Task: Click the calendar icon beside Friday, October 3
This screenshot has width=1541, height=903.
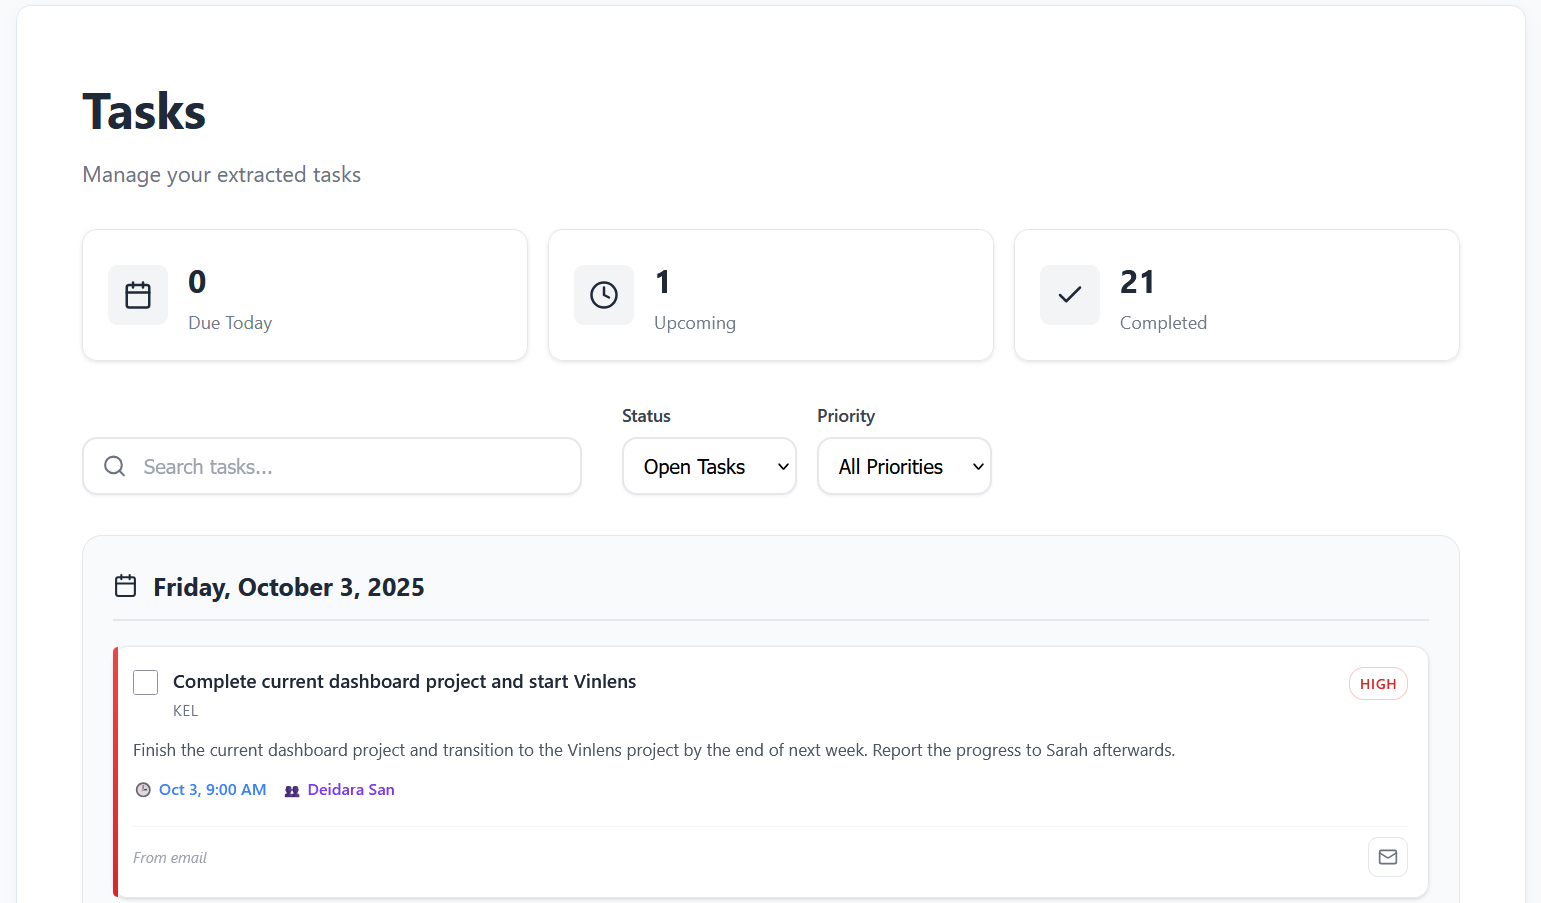Action: [x=125, y=586]
